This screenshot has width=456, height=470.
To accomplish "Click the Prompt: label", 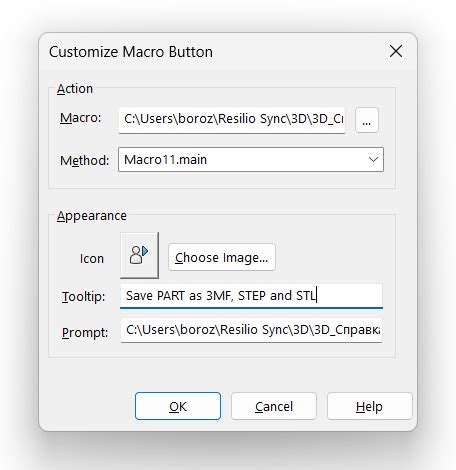I will [85, 333].
